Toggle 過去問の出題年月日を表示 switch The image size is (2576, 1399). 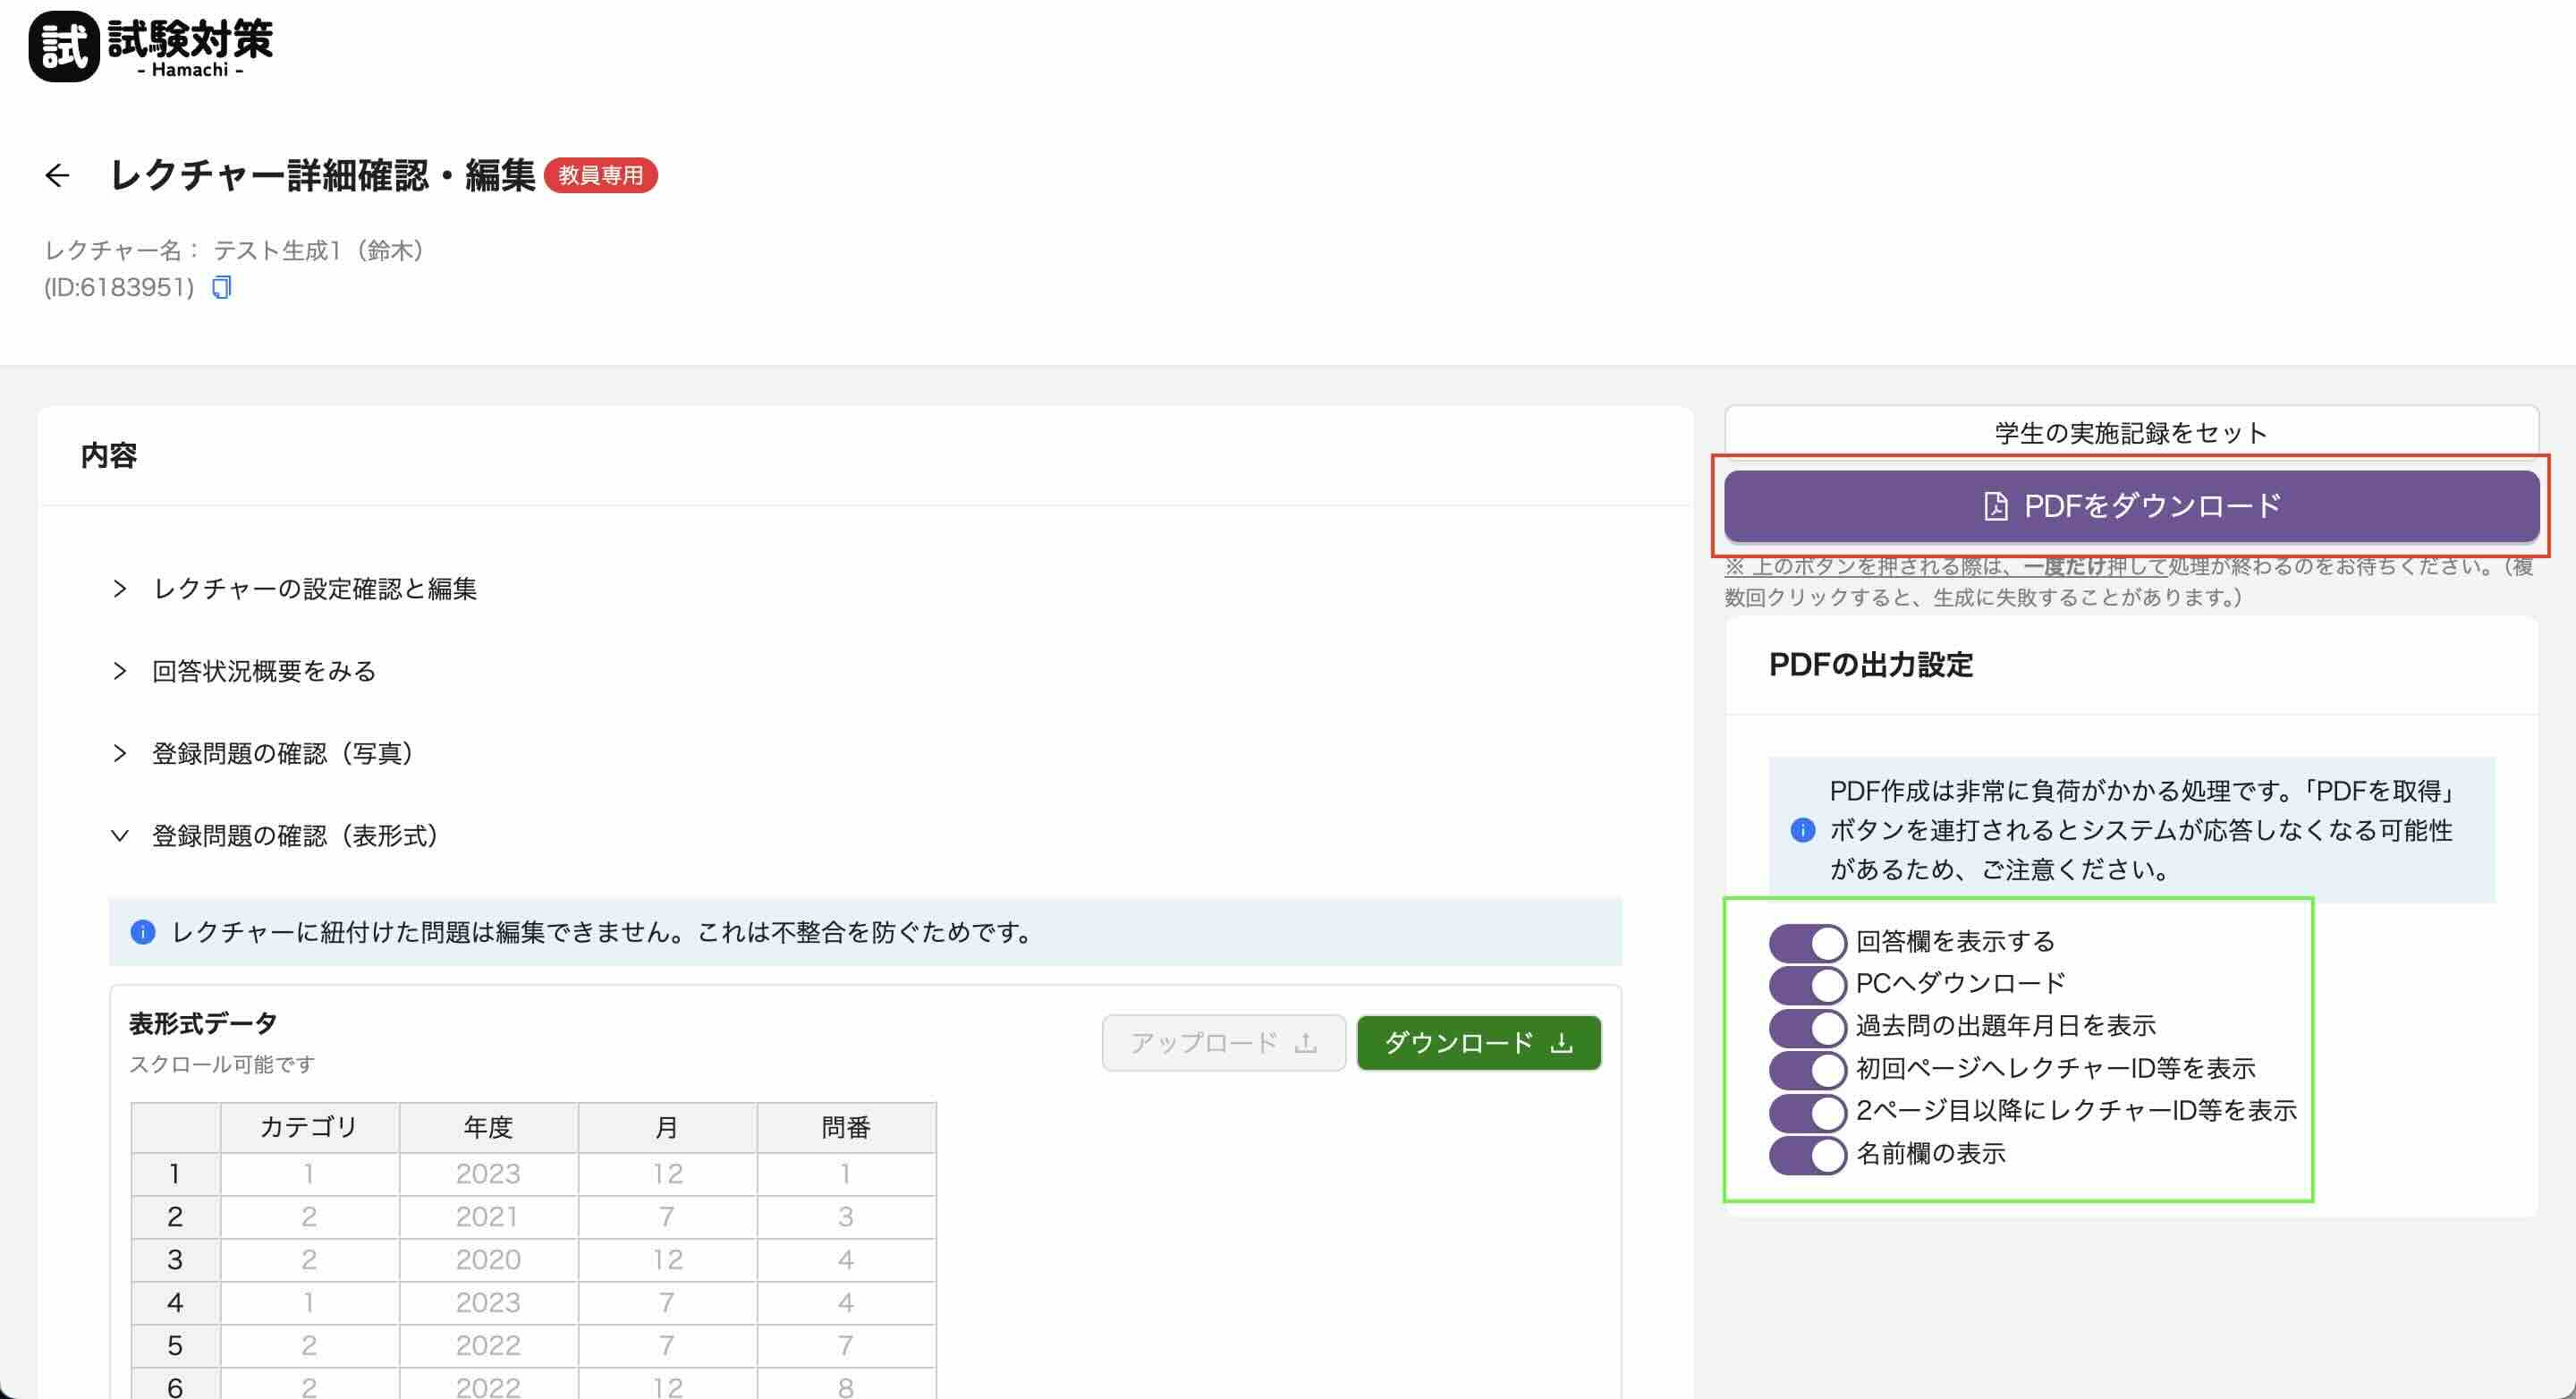point(1806,1026)
